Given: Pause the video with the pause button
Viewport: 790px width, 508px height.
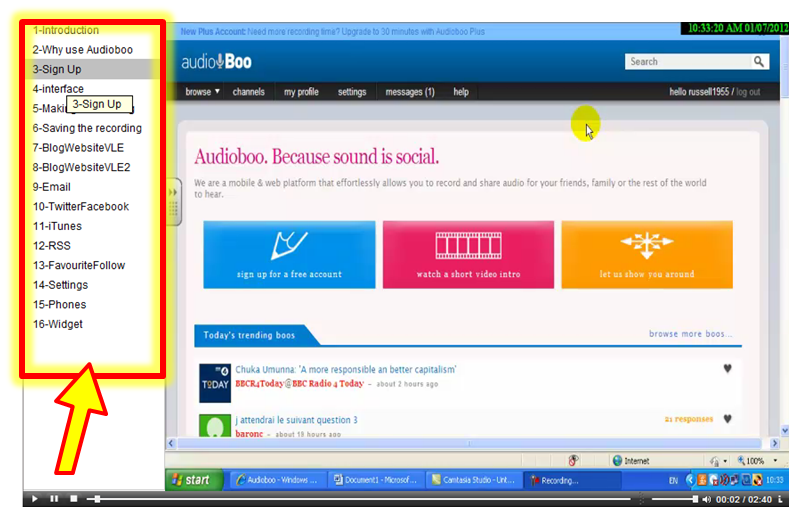Looking at the screenshot, I should pos(54,499).
